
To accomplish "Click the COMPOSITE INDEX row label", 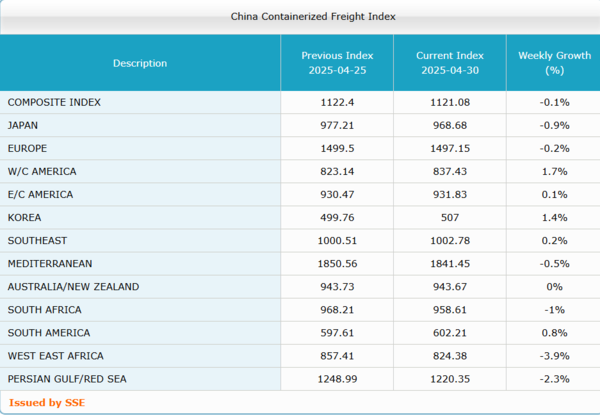I will (x=54, y=102).
